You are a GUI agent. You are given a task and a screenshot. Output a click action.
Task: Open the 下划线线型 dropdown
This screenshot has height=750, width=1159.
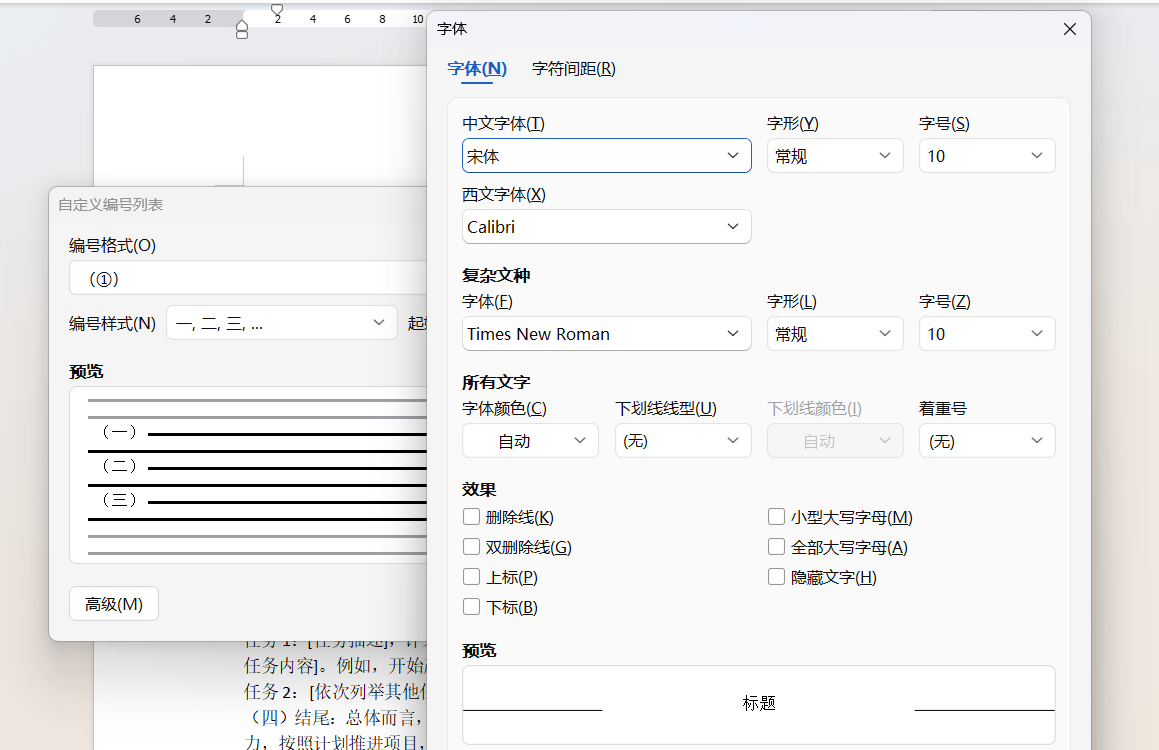pos(683,440)
